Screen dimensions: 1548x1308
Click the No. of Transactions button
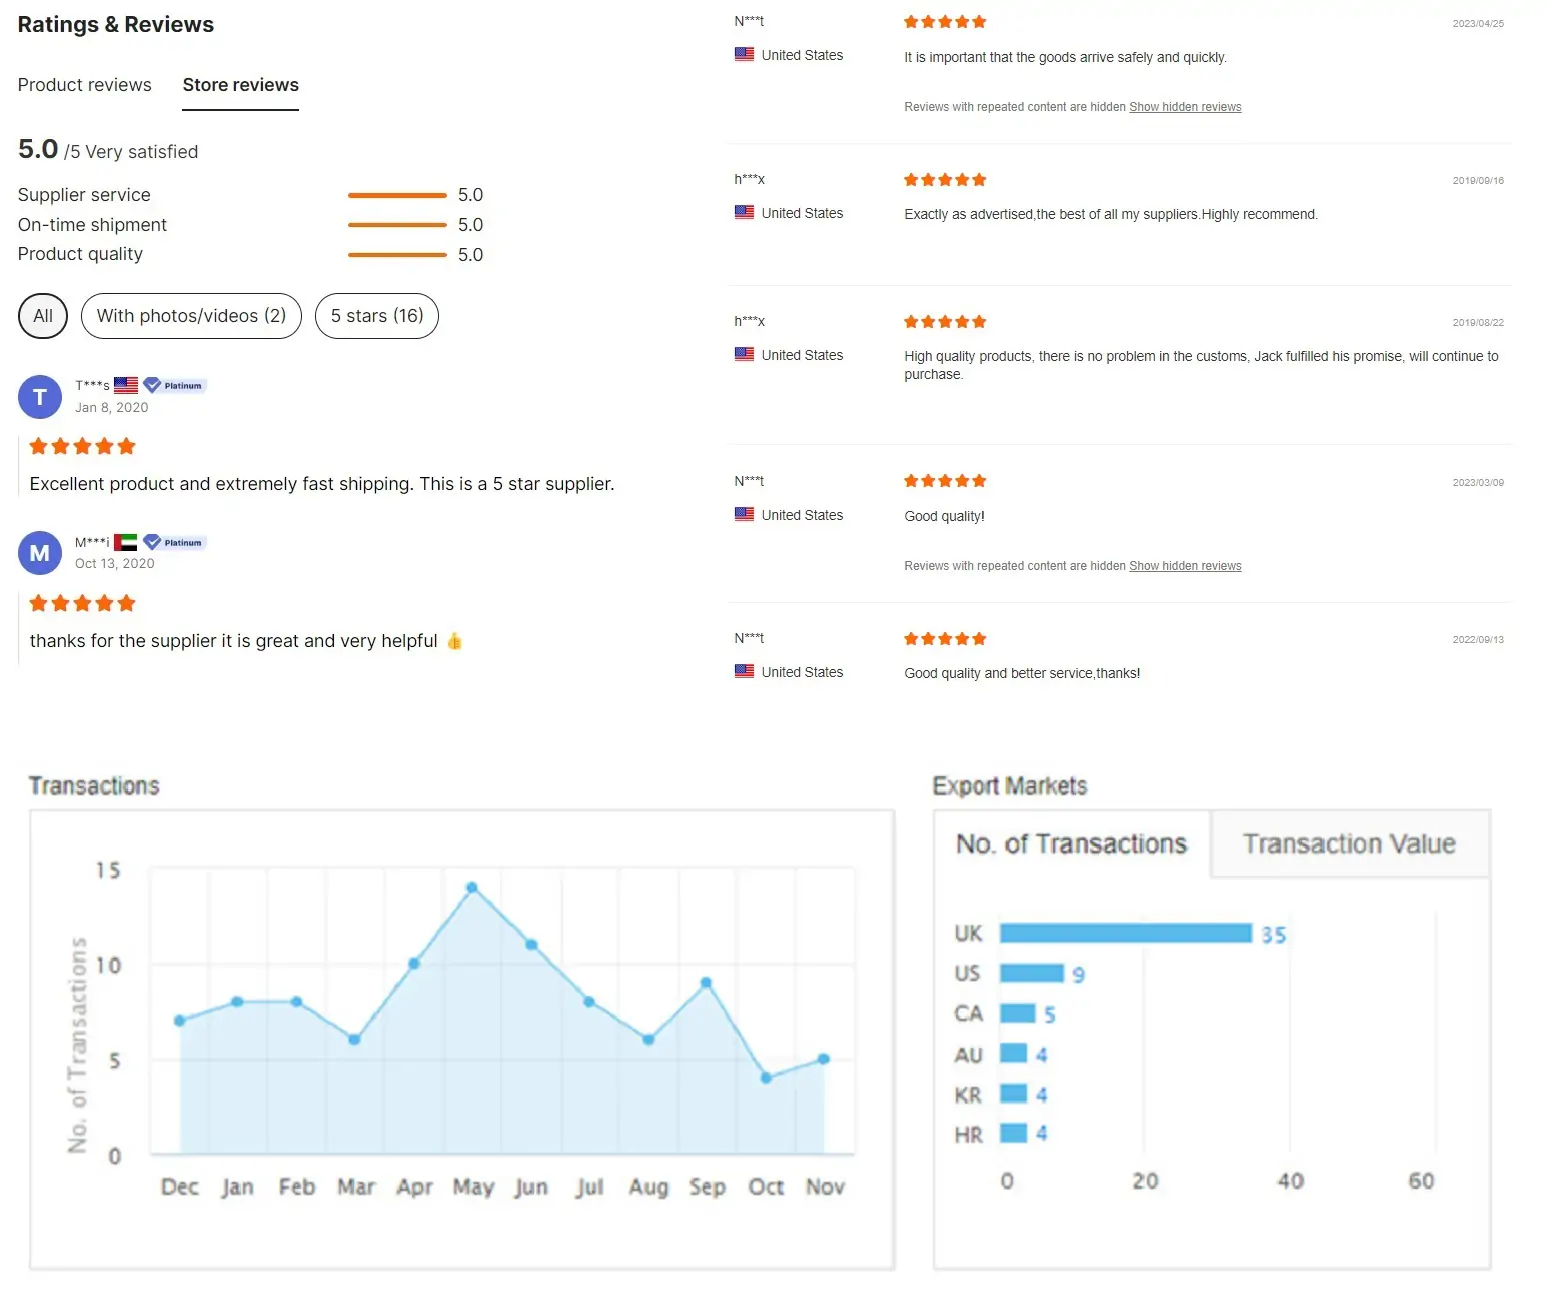click(1070, 843)
